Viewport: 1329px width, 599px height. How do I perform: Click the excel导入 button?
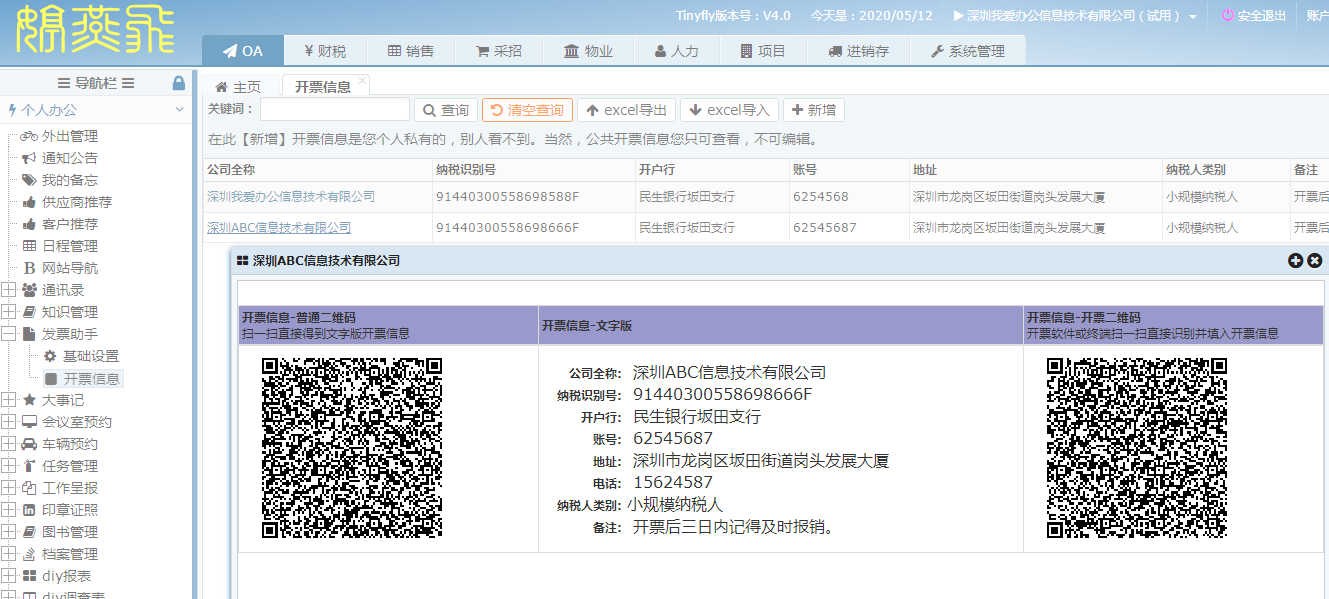point(730,110)
